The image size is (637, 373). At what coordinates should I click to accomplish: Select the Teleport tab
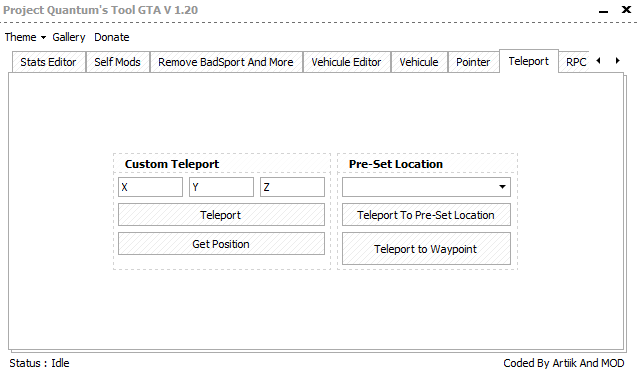click(x=529, y=61)
